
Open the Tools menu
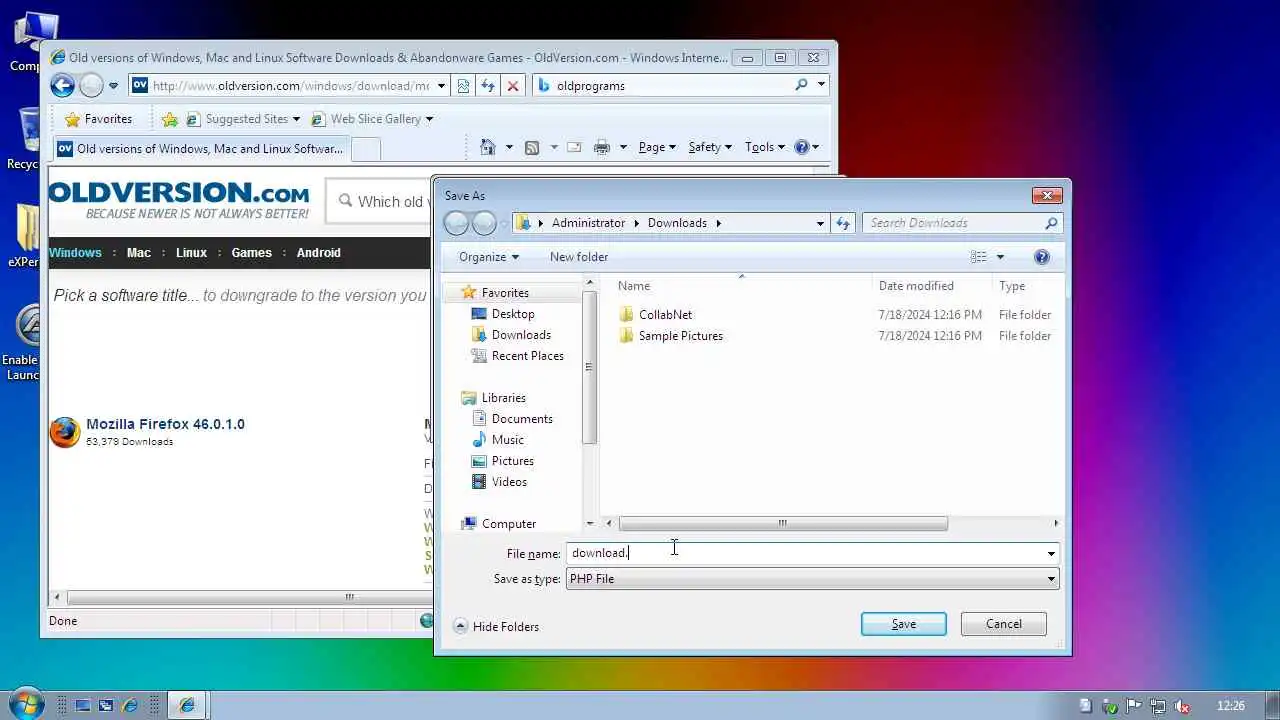click(765, 147)
